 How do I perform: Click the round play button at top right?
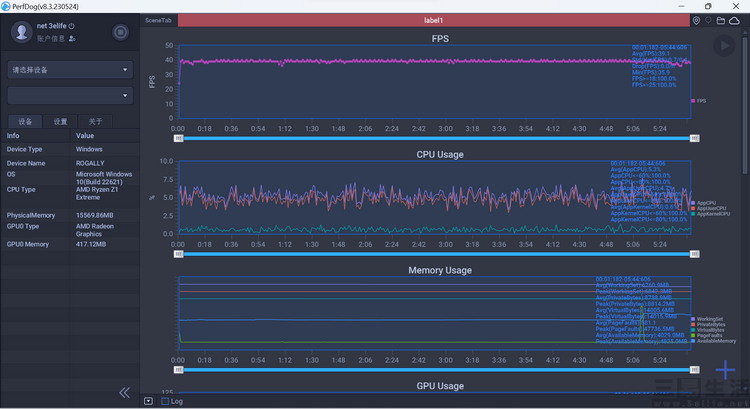click(x=724, y=45)
